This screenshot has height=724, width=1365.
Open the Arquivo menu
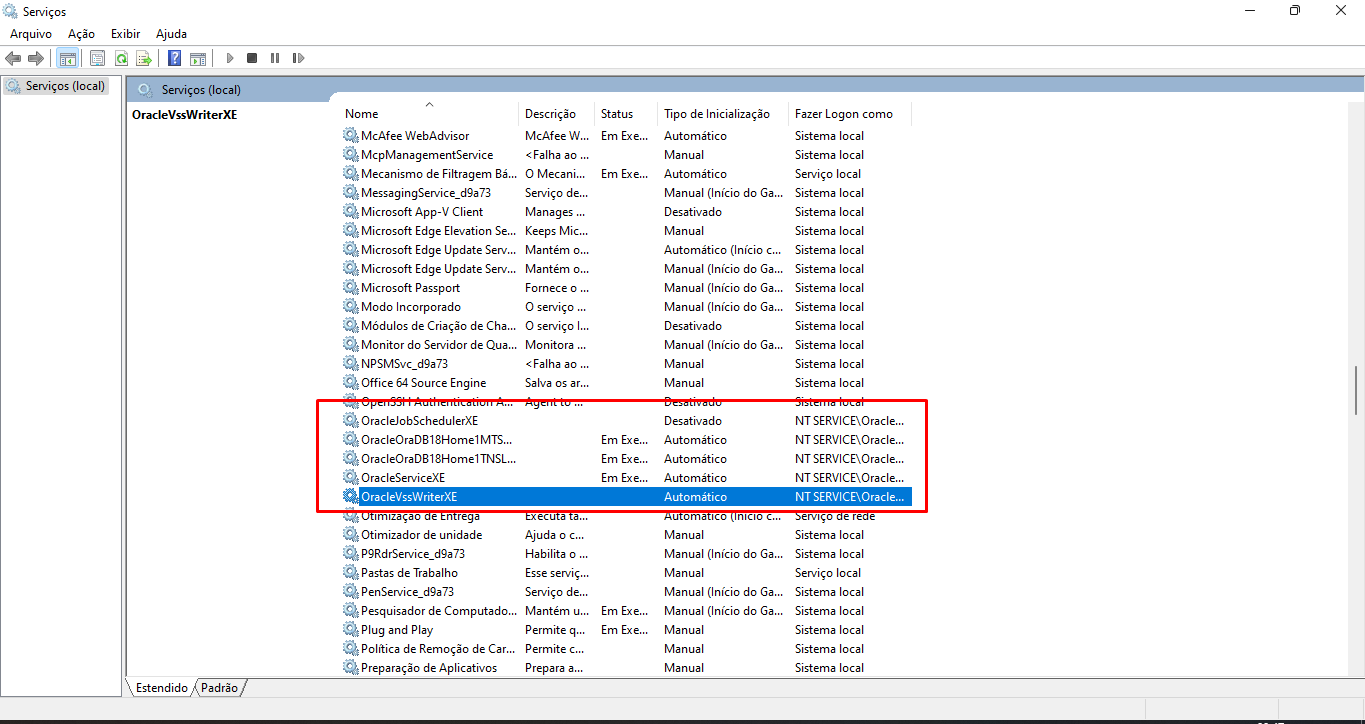[31, 34]
